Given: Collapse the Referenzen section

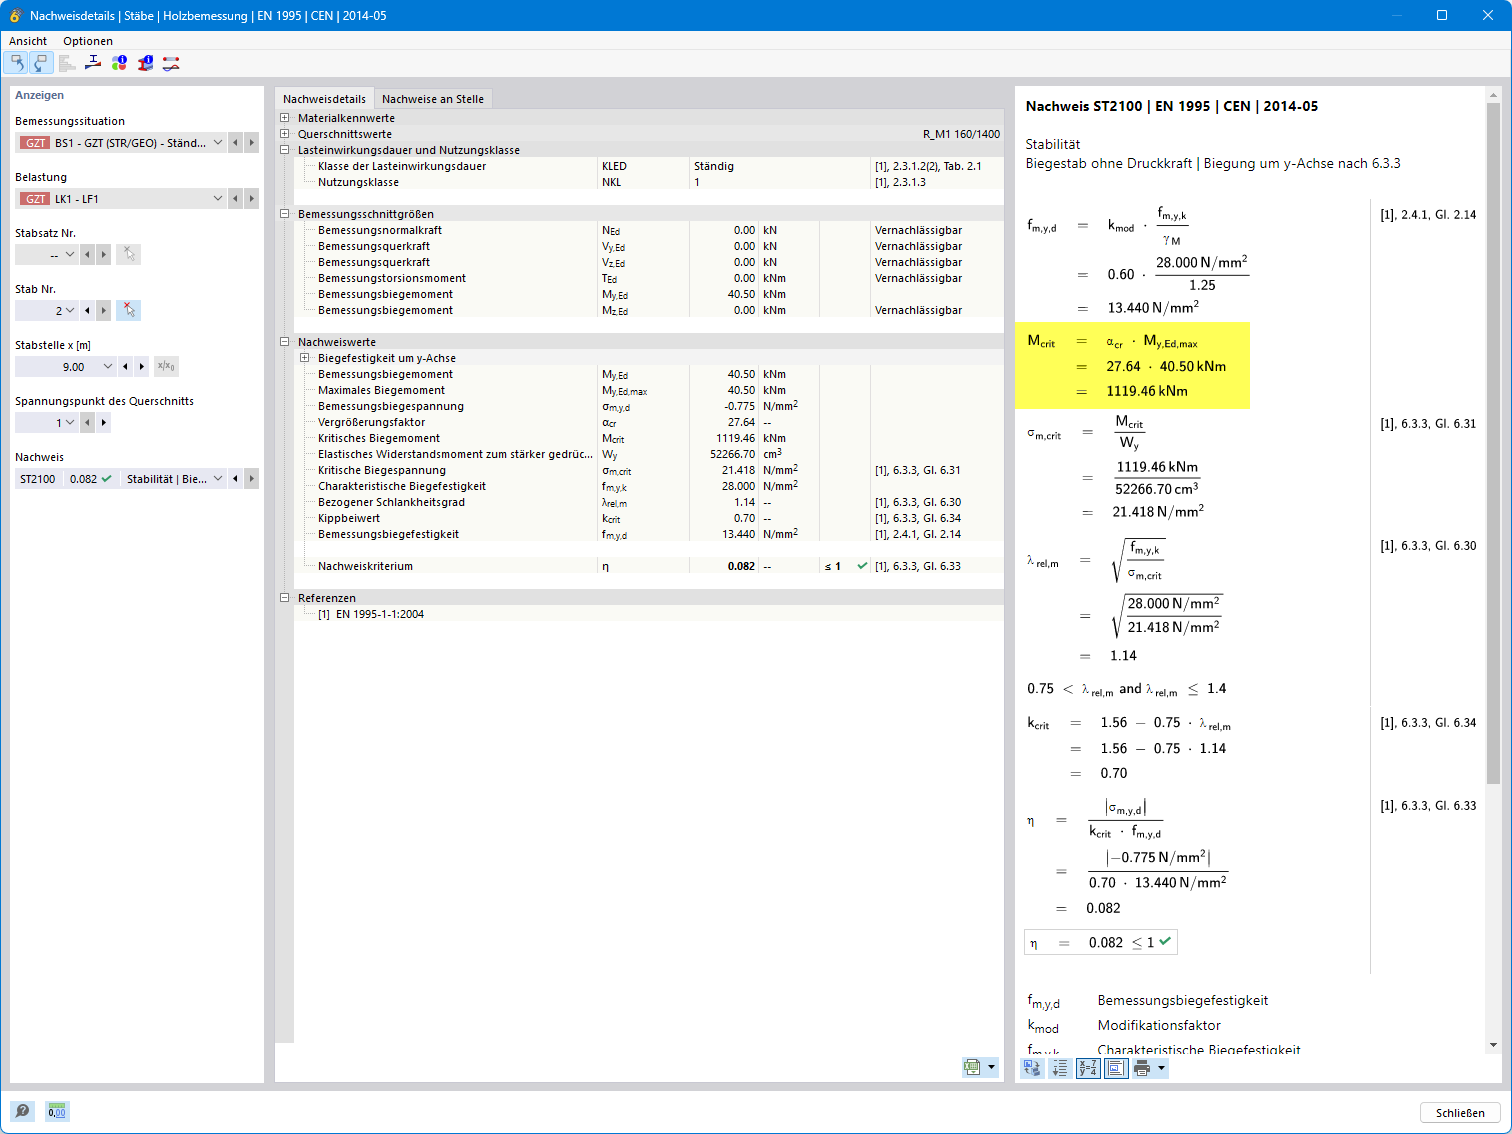Looking at the screenshot, I should 285,598.
